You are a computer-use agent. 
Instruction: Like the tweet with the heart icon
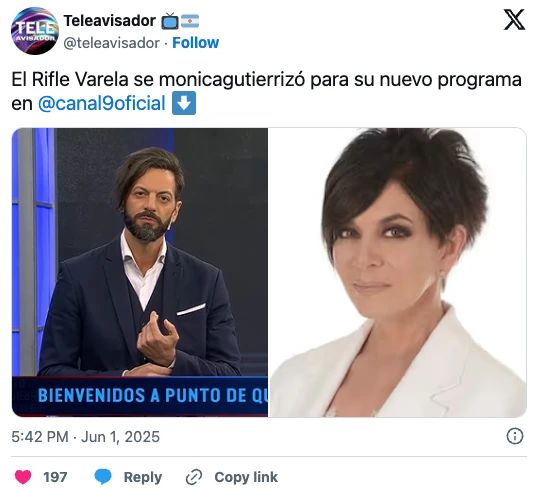click(23, 477)
